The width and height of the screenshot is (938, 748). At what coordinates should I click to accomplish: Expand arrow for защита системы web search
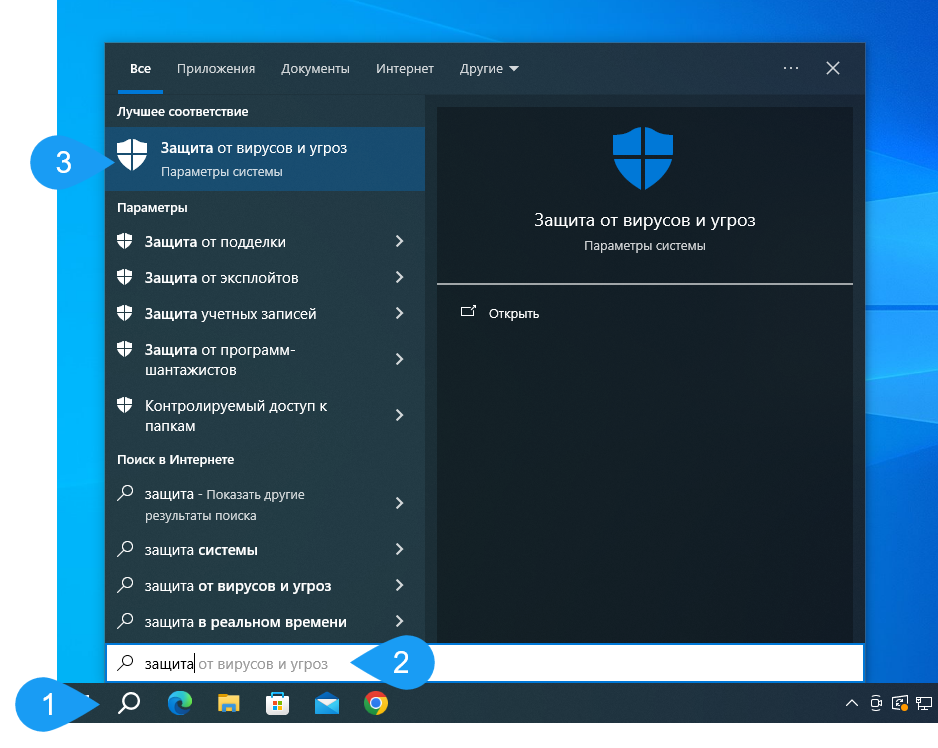tap(399, 550)
